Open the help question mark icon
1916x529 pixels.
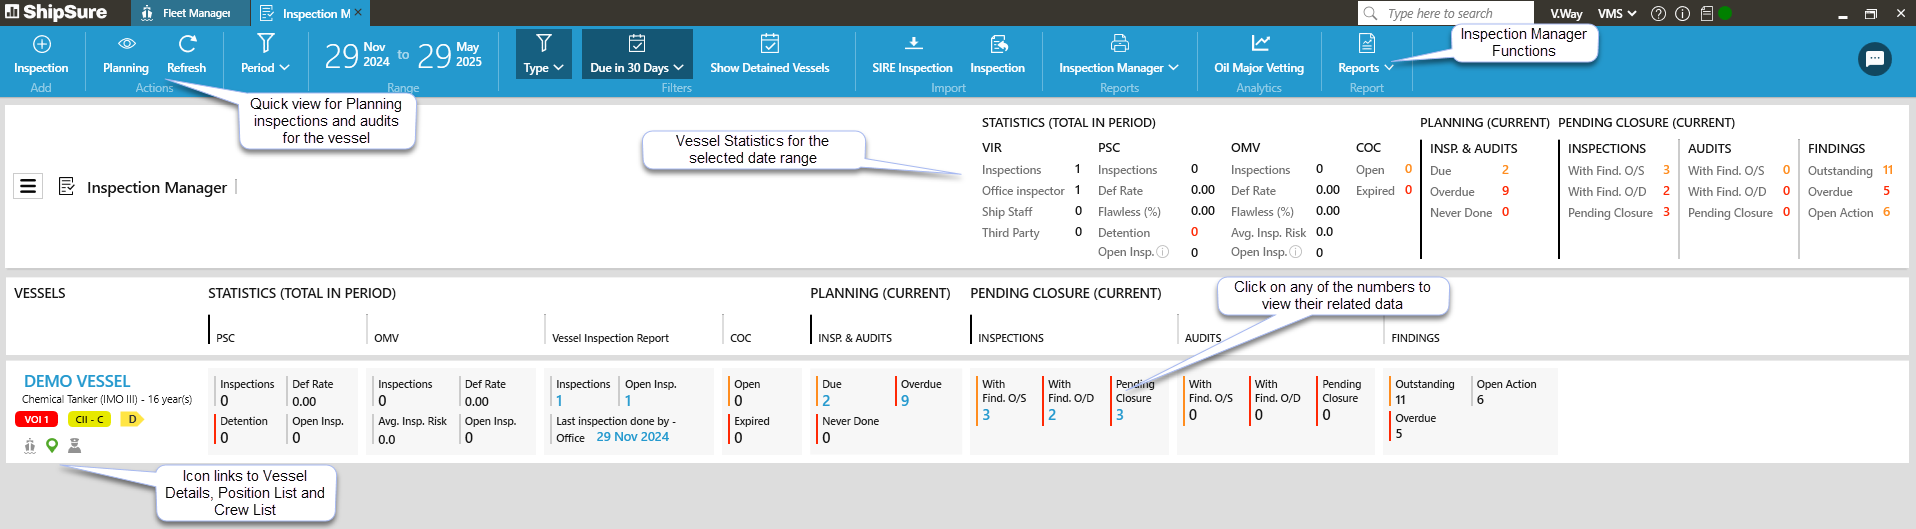pyautogui.click(x=1658, y=13)
